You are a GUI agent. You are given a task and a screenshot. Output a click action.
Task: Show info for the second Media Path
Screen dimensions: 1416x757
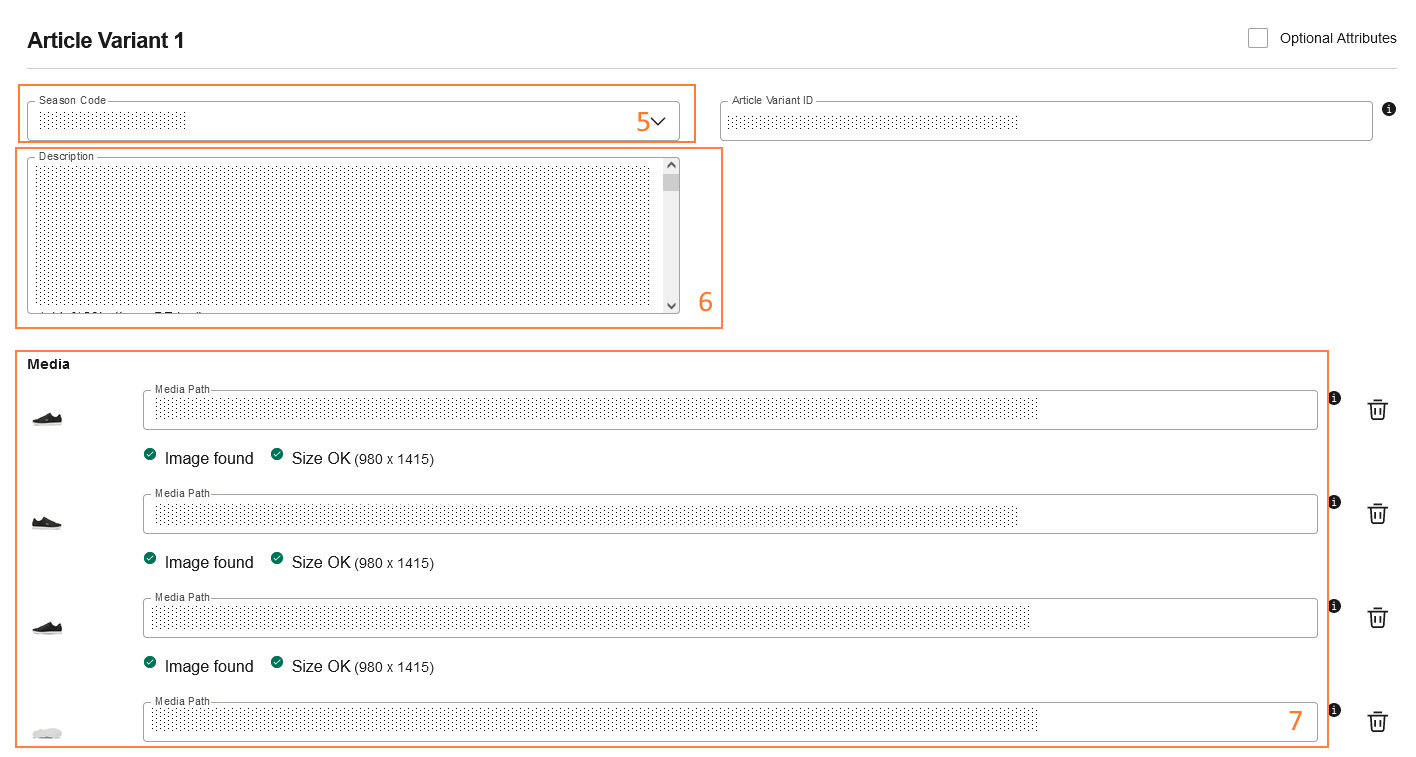click(1334, 502)
